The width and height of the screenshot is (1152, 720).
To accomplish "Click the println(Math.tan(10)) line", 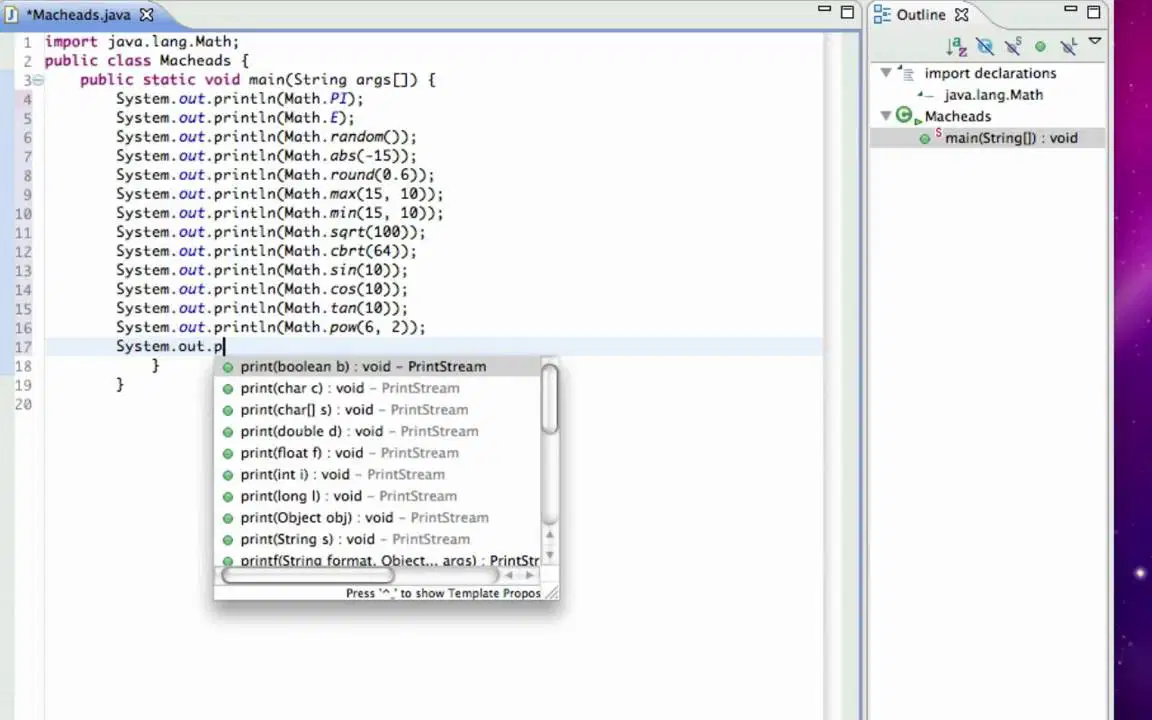I will [x=262, y=309].
